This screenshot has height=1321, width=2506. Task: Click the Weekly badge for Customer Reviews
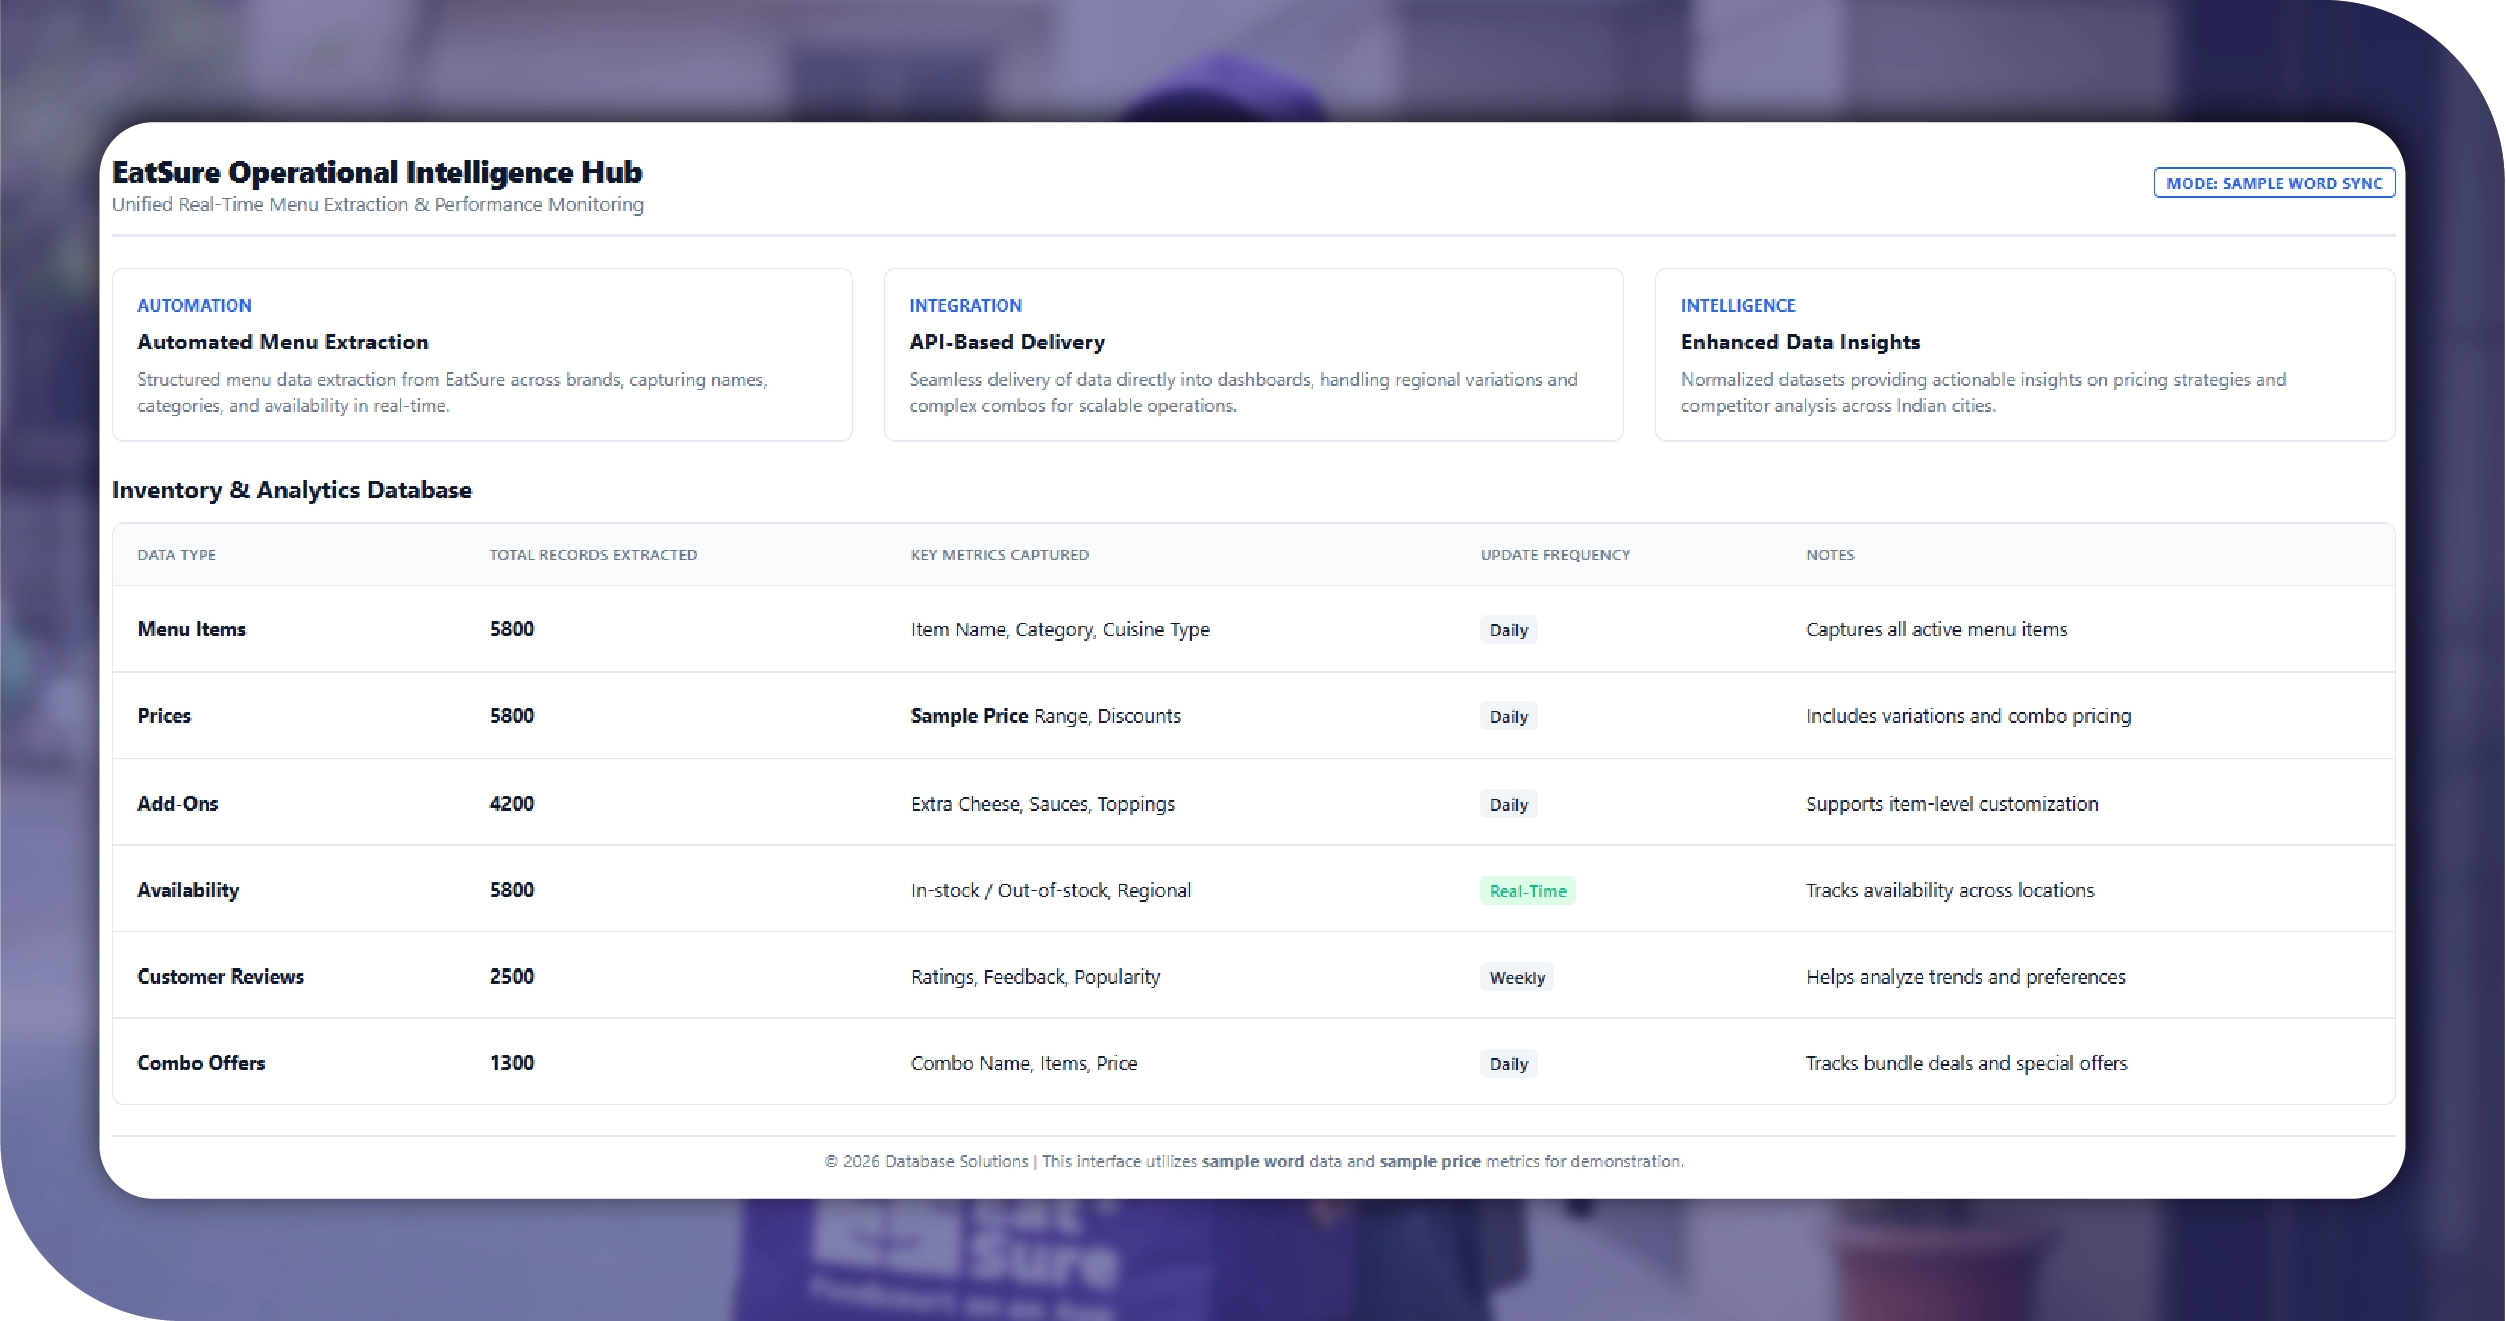[1516, 978]
